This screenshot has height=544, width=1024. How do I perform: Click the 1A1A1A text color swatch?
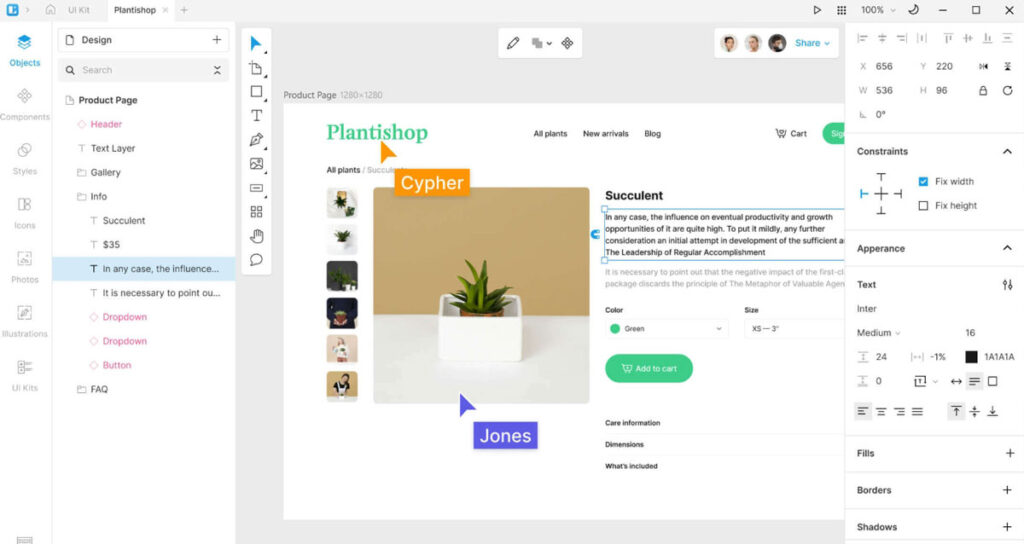[x=971, y=357]
